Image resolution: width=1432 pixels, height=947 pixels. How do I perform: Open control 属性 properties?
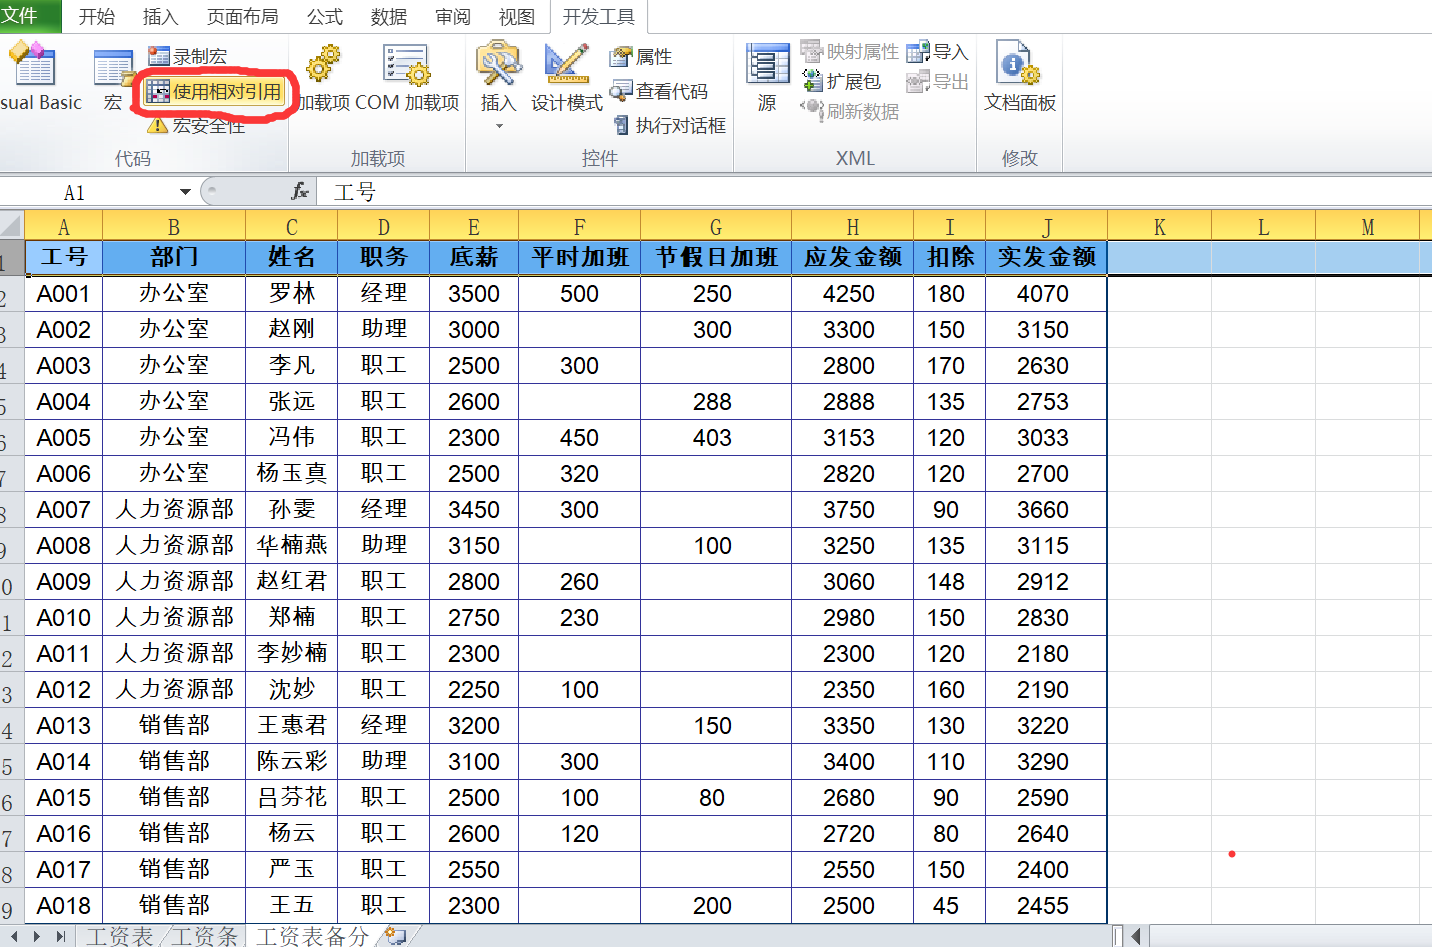pyautogui.click(x=642, y=57)
